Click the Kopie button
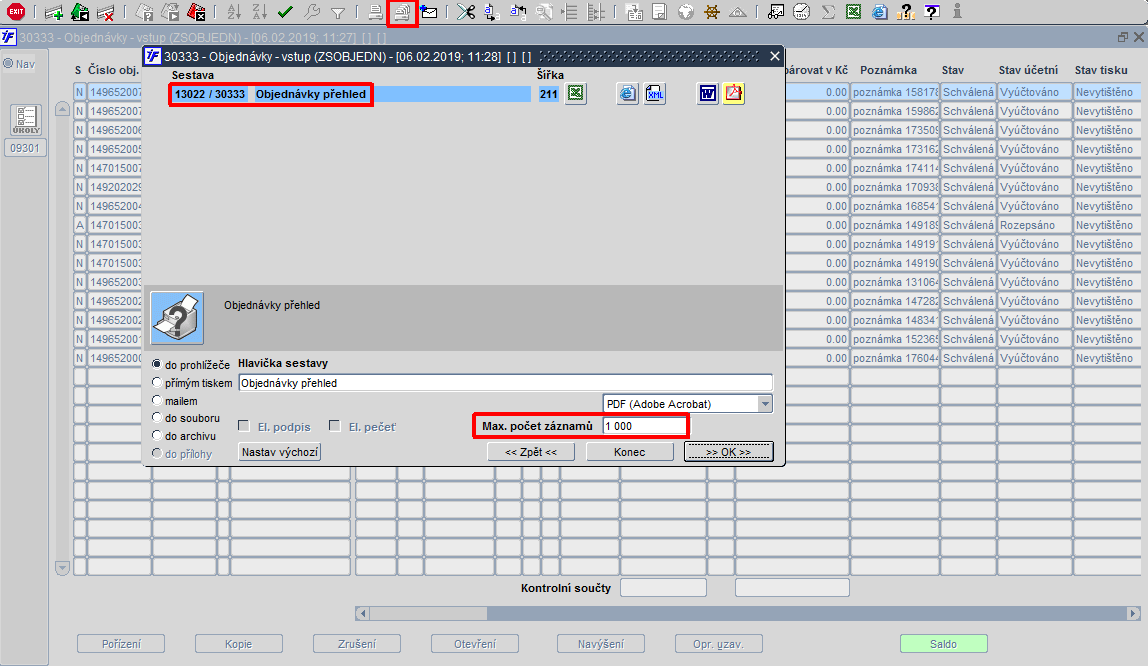The height and width of the screenshot is (666, 1148). pos(239,644)
